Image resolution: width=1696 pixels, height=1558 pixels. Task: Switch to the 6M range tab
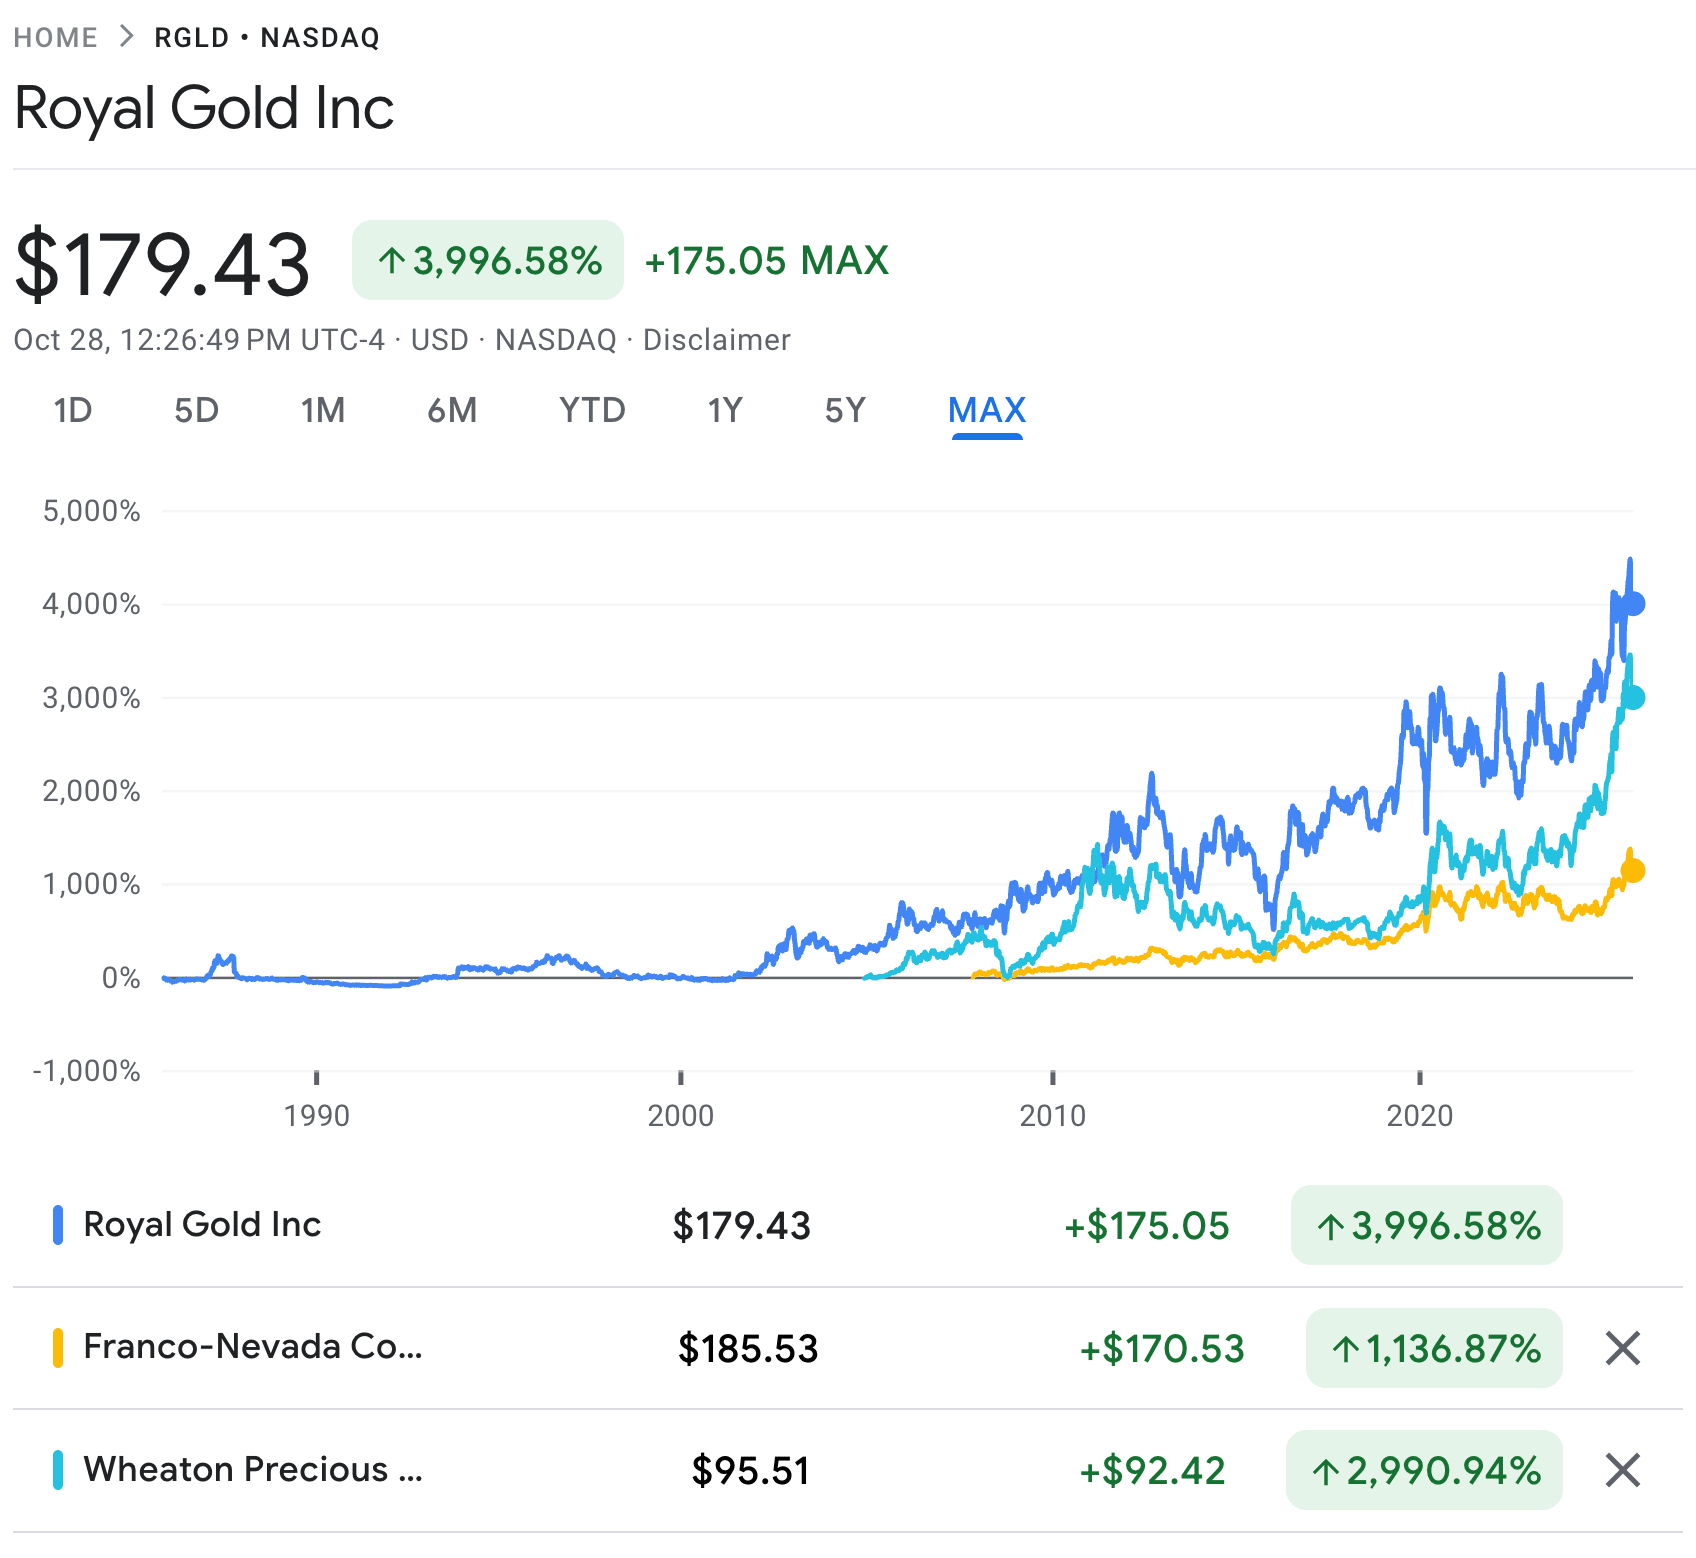coord(452,411)
